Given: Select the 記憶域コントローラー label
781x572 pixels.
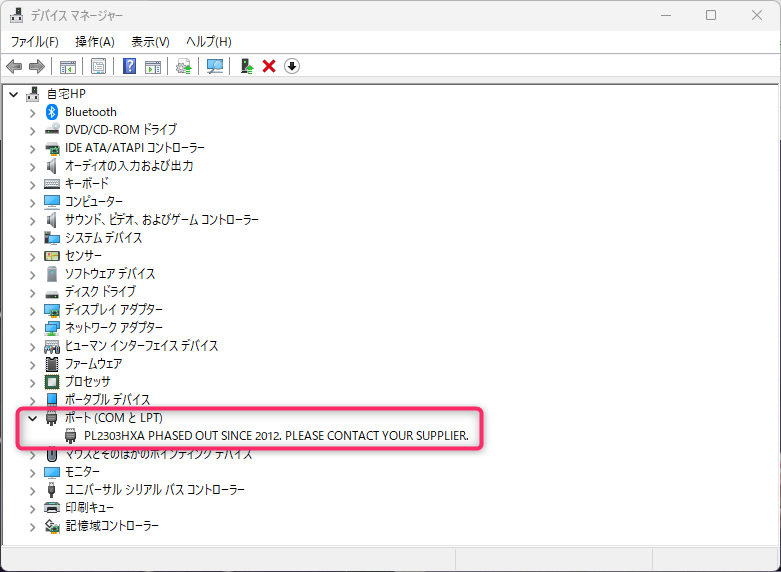Looking at the screenshot, I should click(x=112, y=526).
